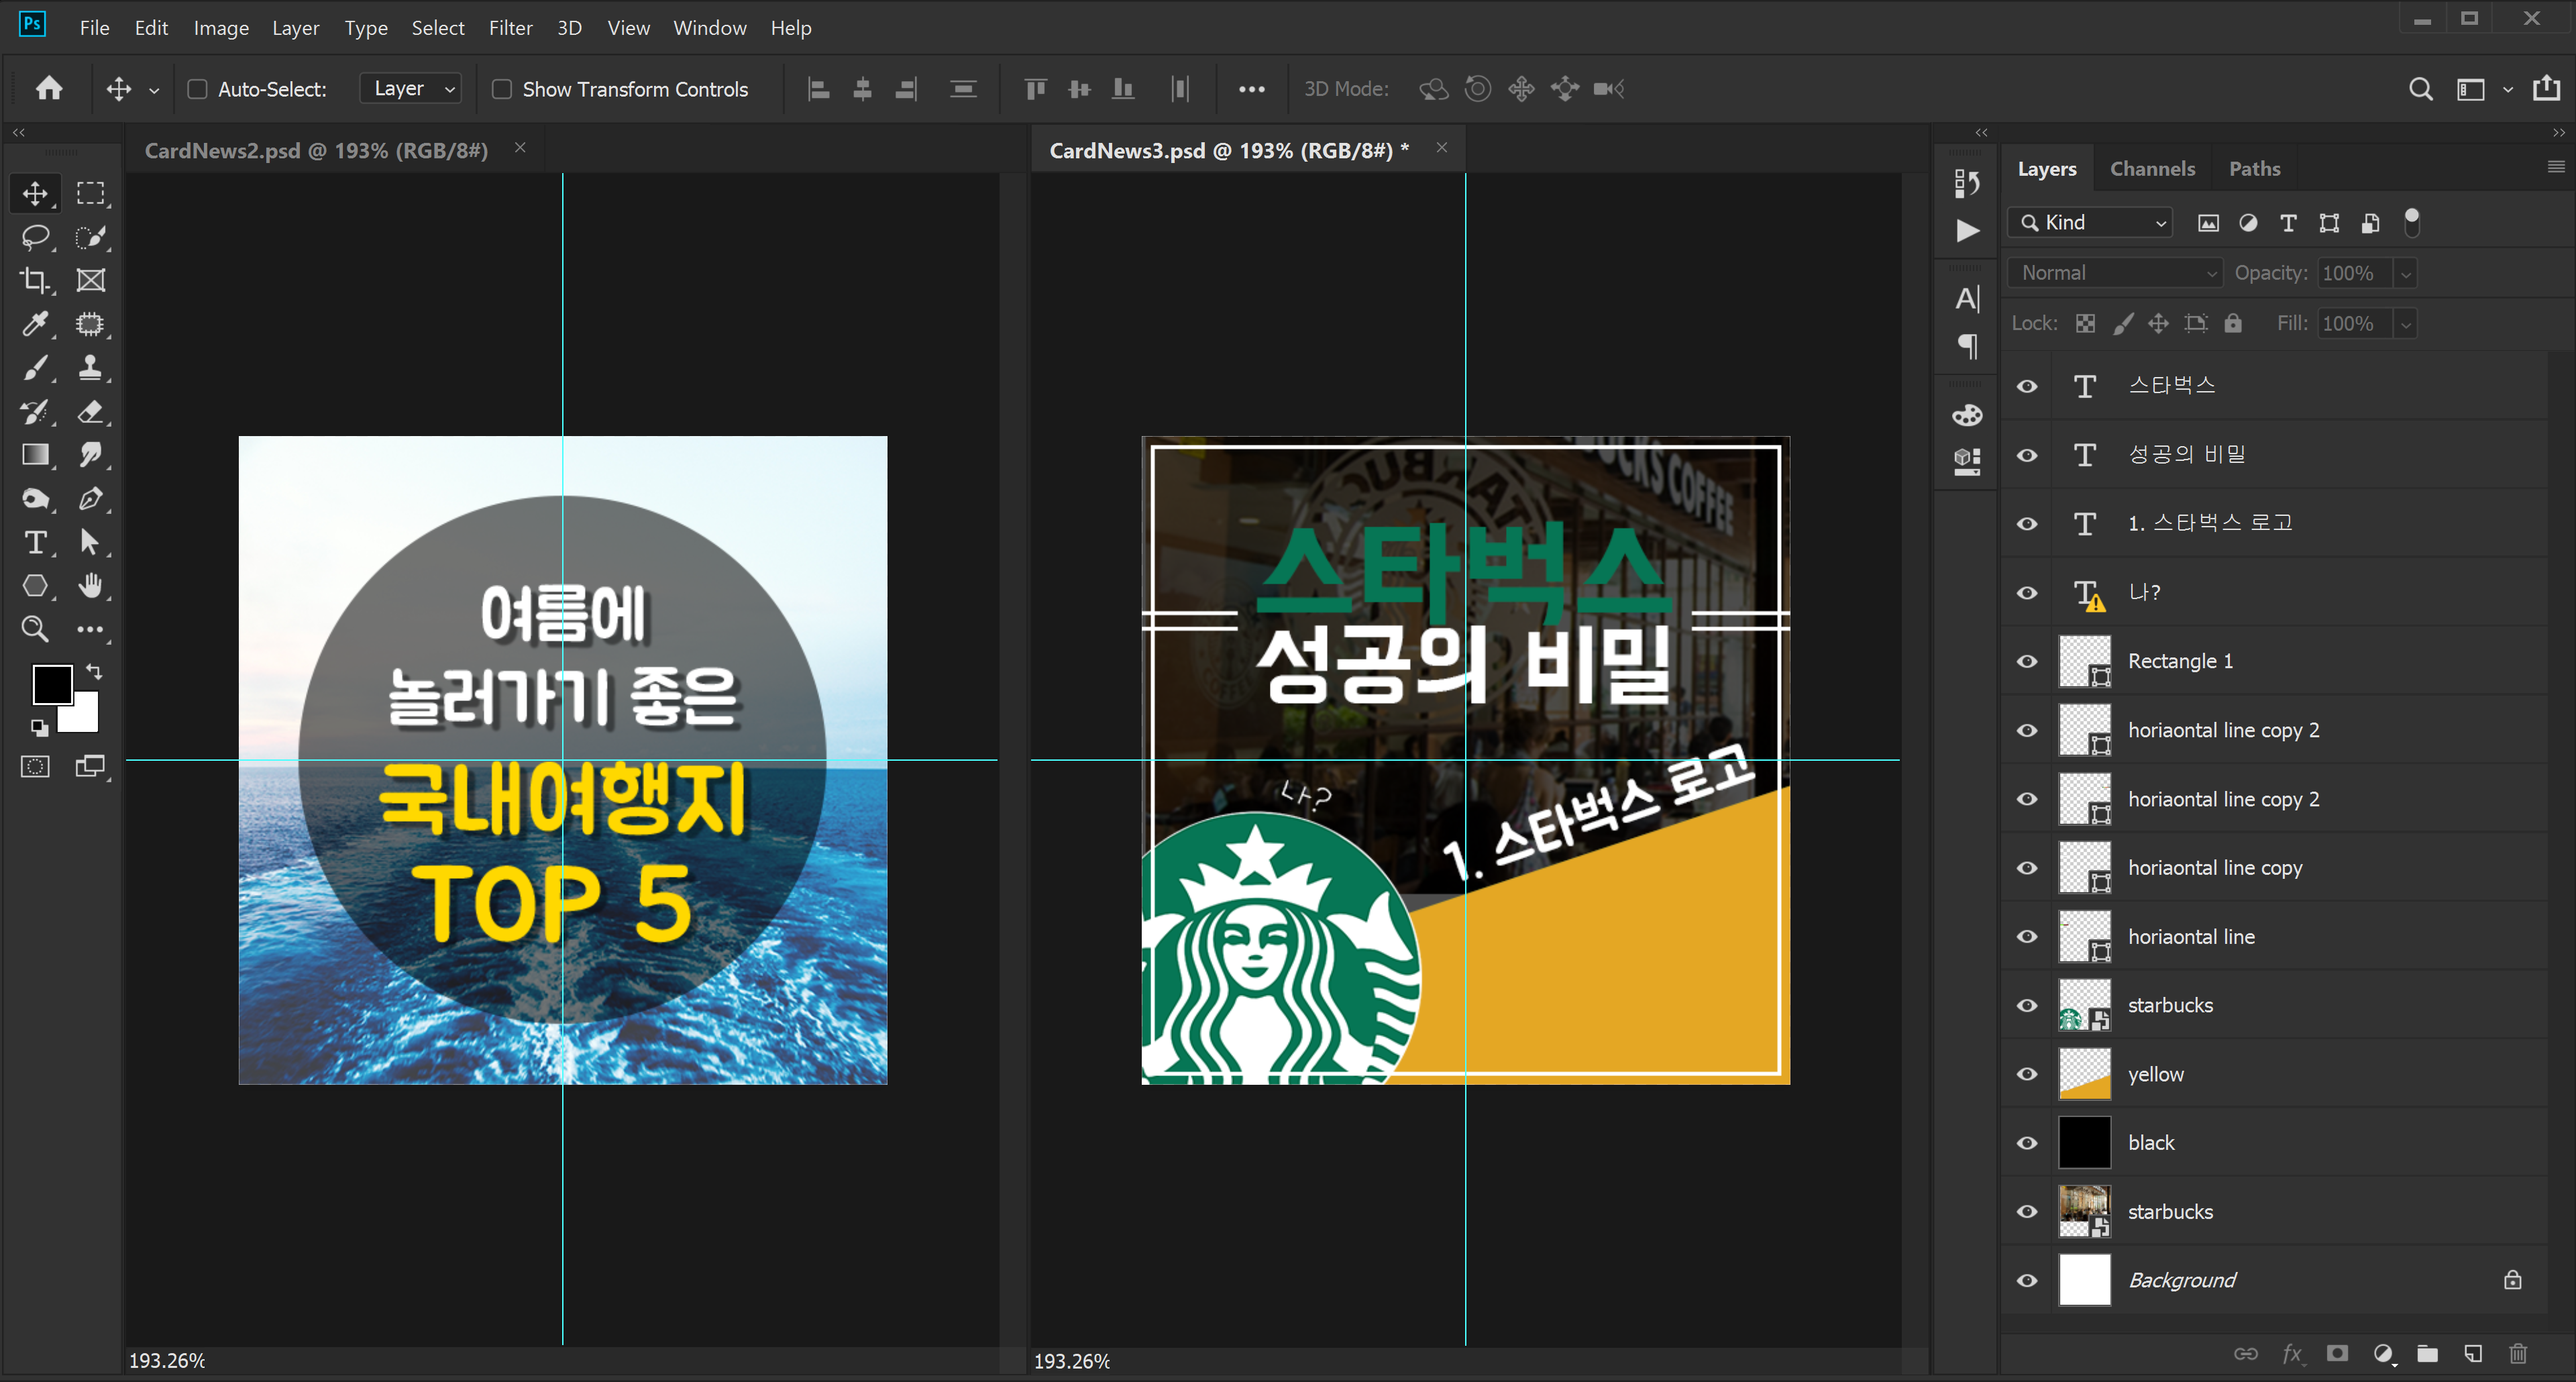Open the Normal blend mode dropdown

pos(2115,273)
